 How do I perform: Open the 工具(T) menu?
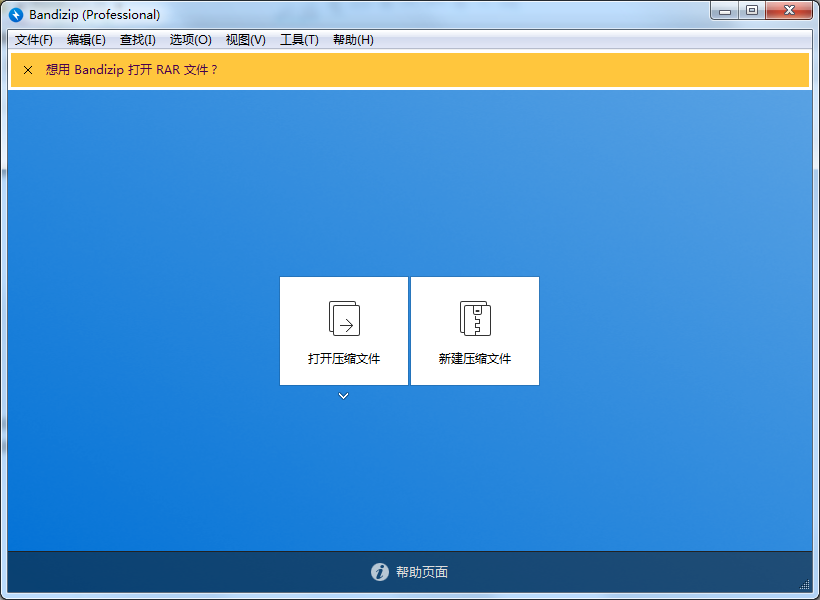click(x=299, y=40)
